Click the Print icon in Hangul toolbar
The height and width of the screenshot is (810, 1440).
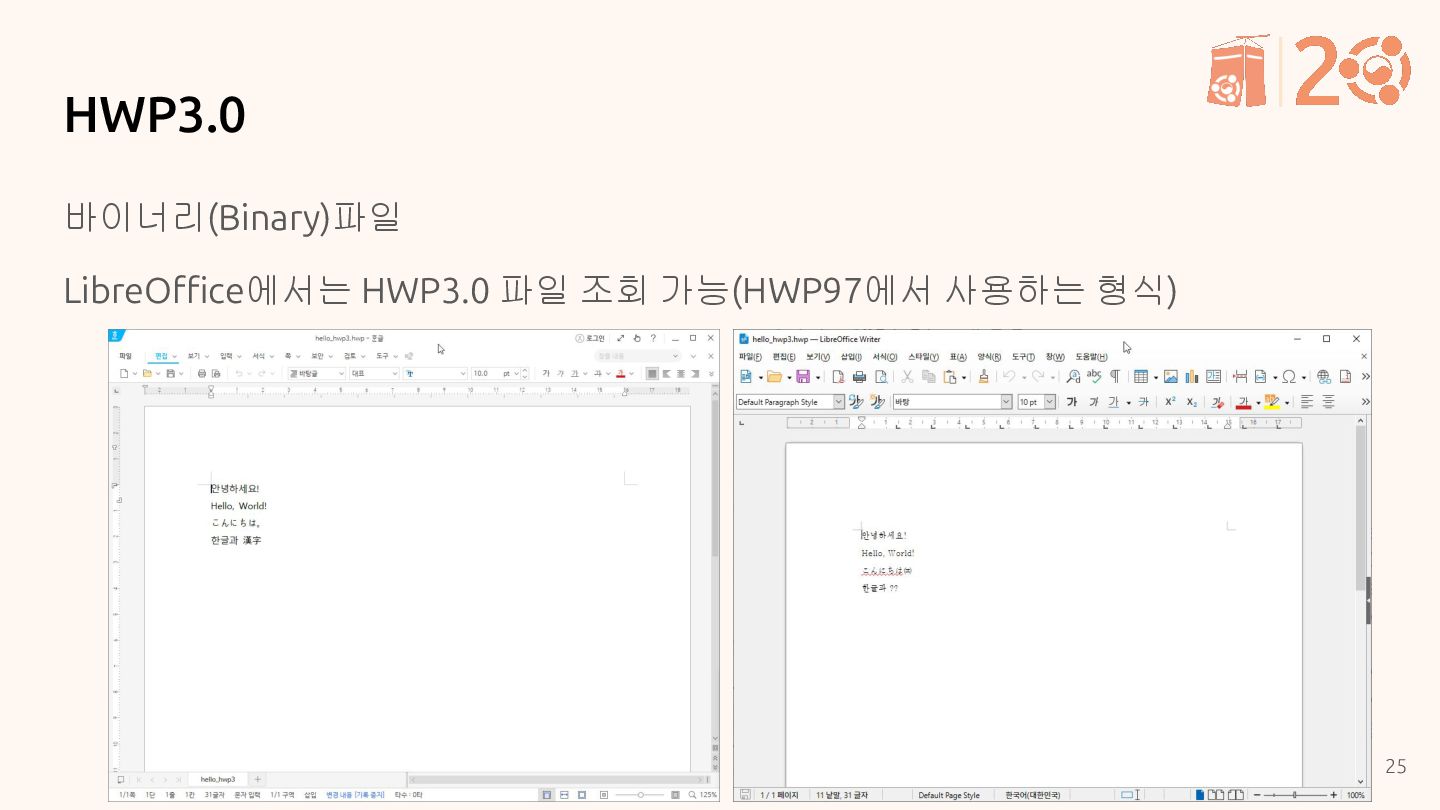[x=202, y=373]
